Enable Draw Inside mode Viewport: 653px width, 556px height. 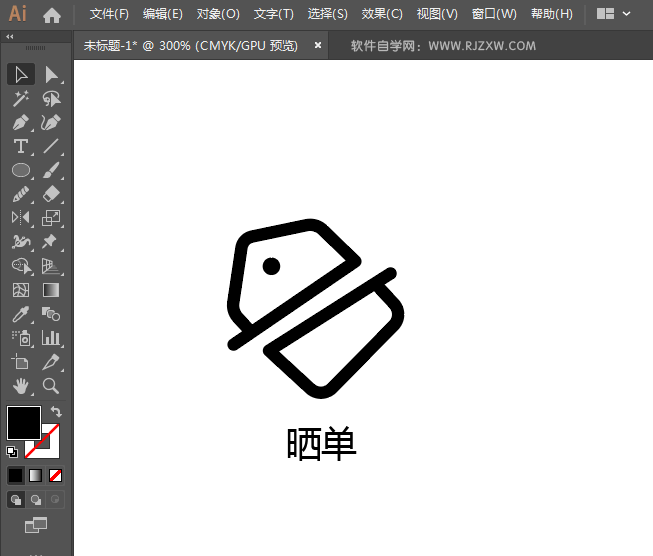coord(55,499)
